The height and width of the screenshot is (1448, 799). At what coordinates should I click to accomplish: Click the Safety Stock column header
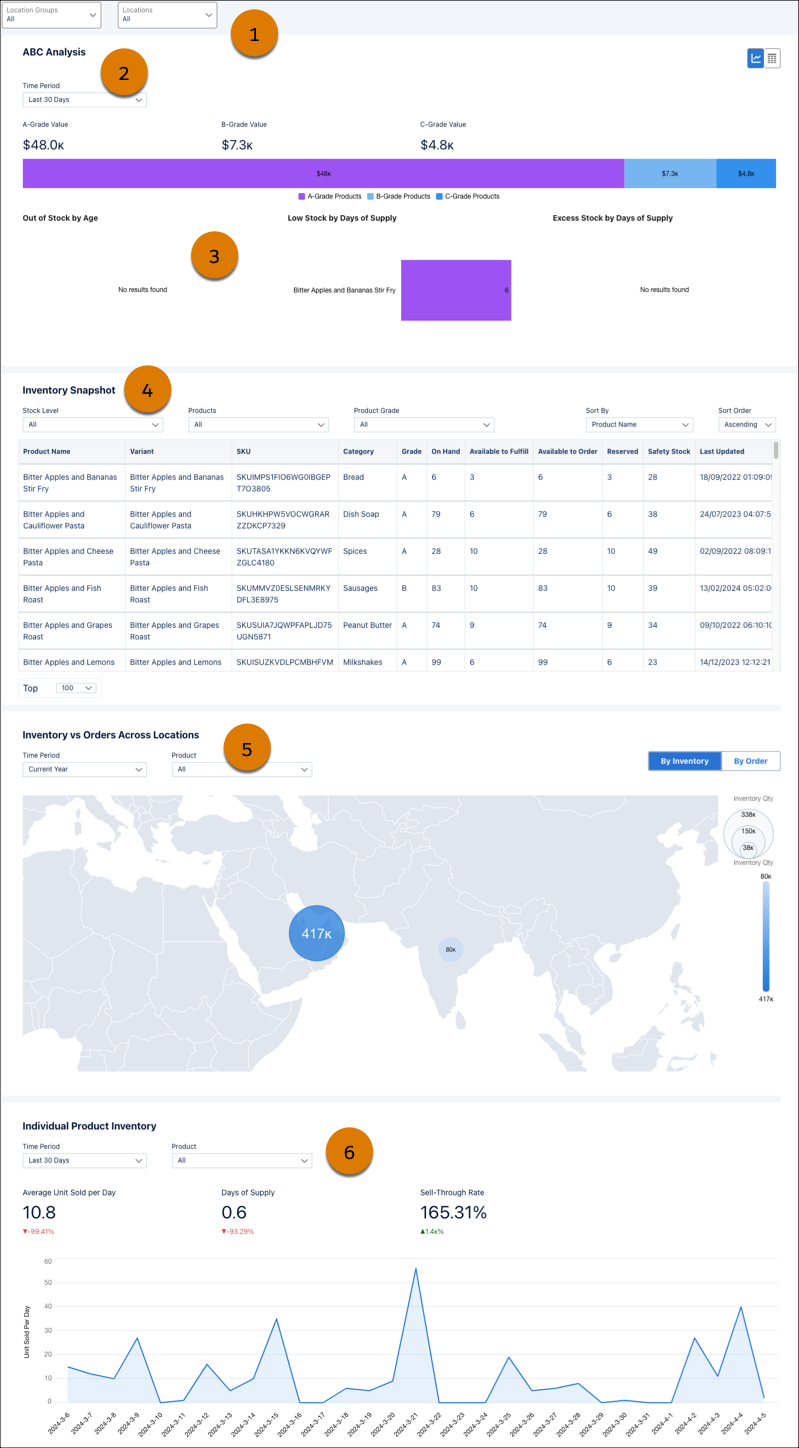[669, 451]
